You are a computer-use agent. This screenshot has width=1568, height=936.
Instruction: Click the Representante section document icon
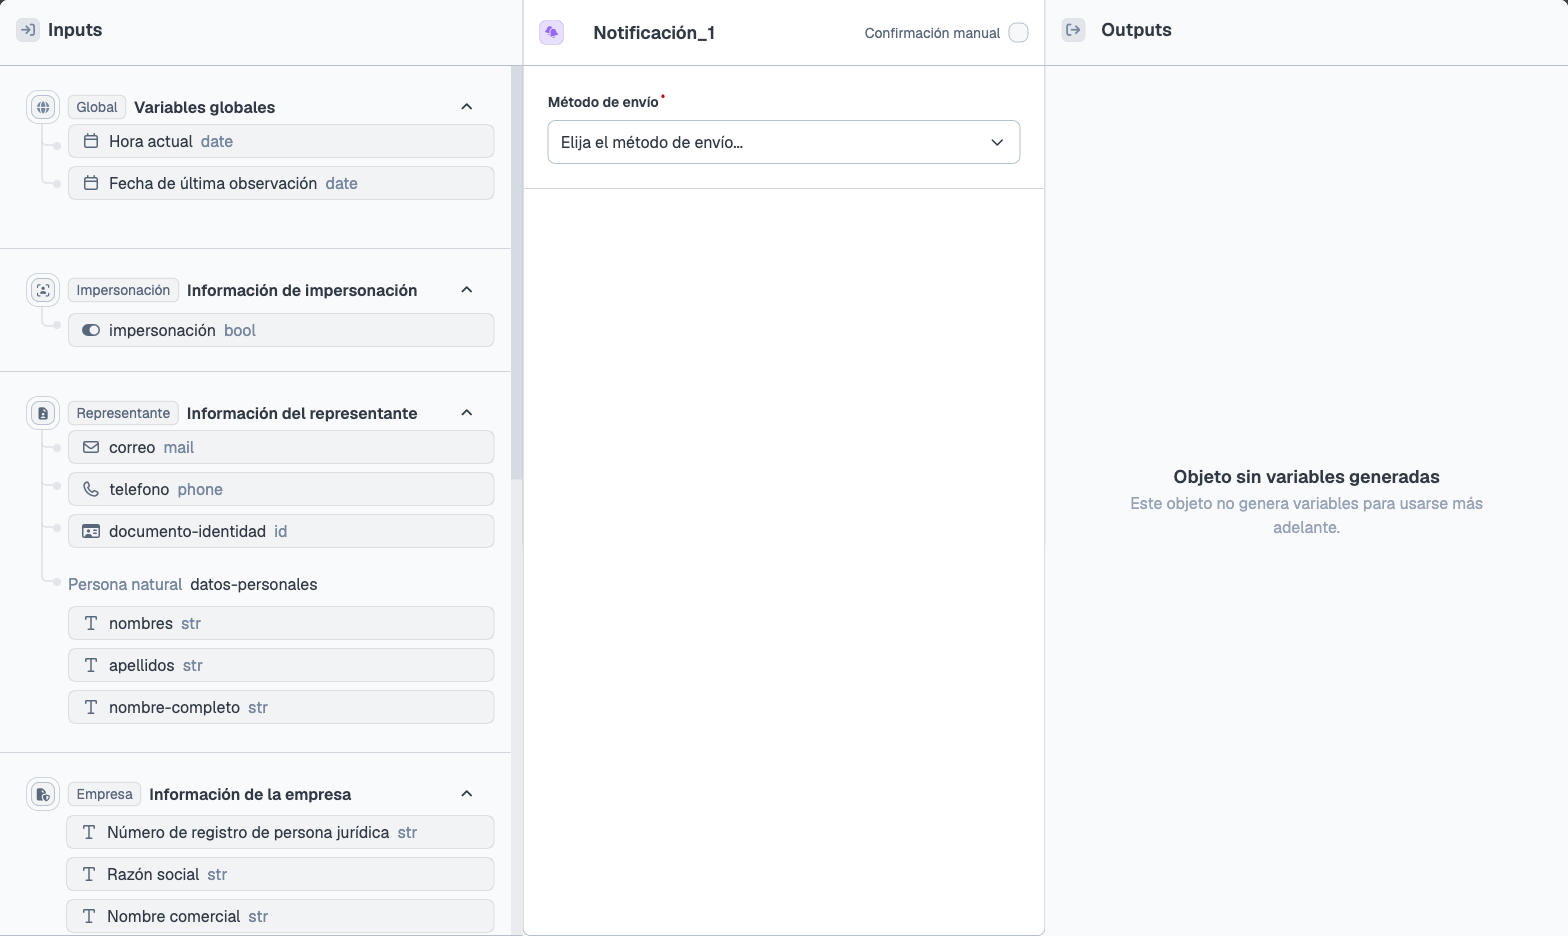click(x=43, y=413)
